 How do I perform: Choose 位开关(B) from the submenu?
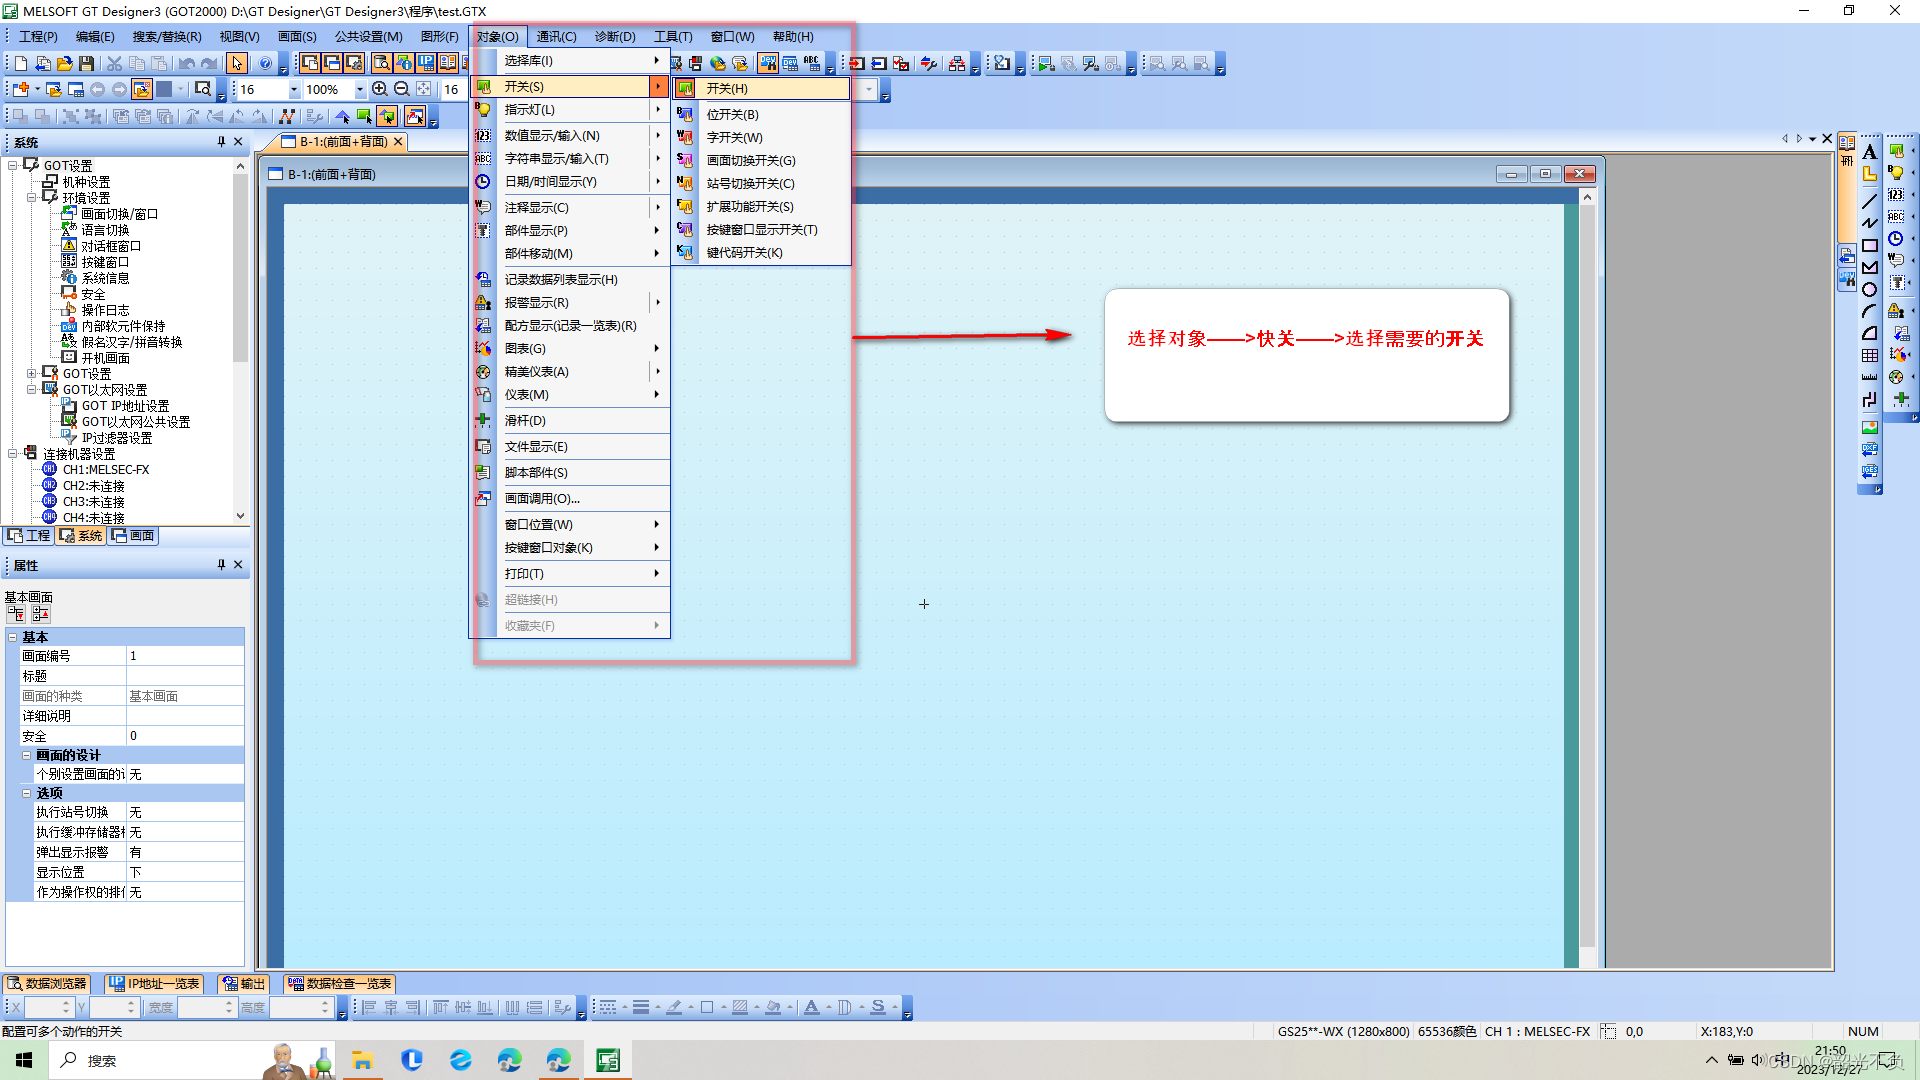[x=732, y=115]
